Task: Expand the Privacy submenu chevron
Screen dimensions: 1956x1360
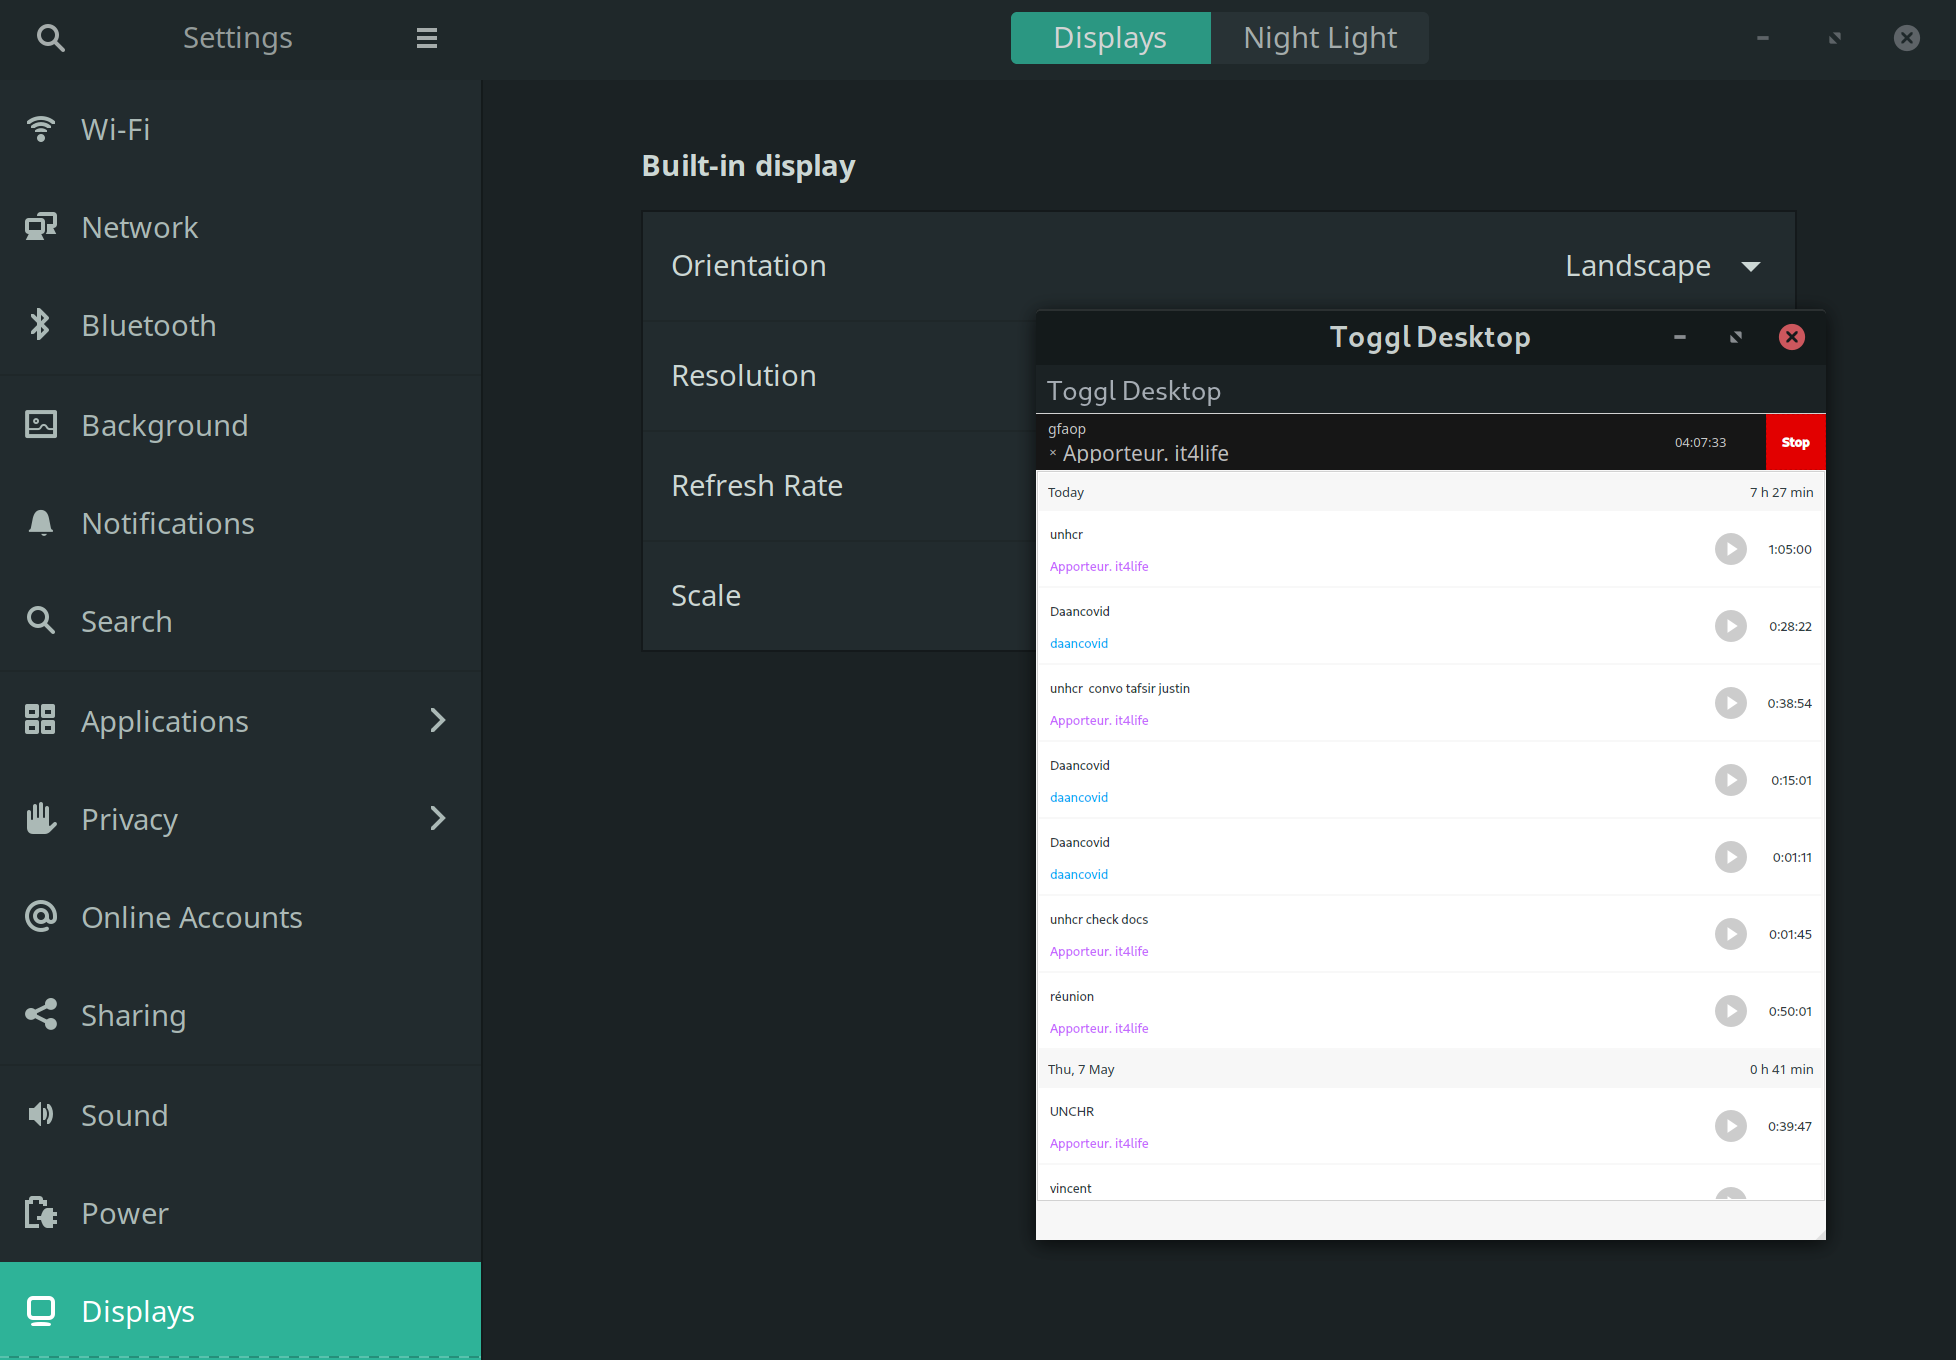Action: click(x=437, y=818)
